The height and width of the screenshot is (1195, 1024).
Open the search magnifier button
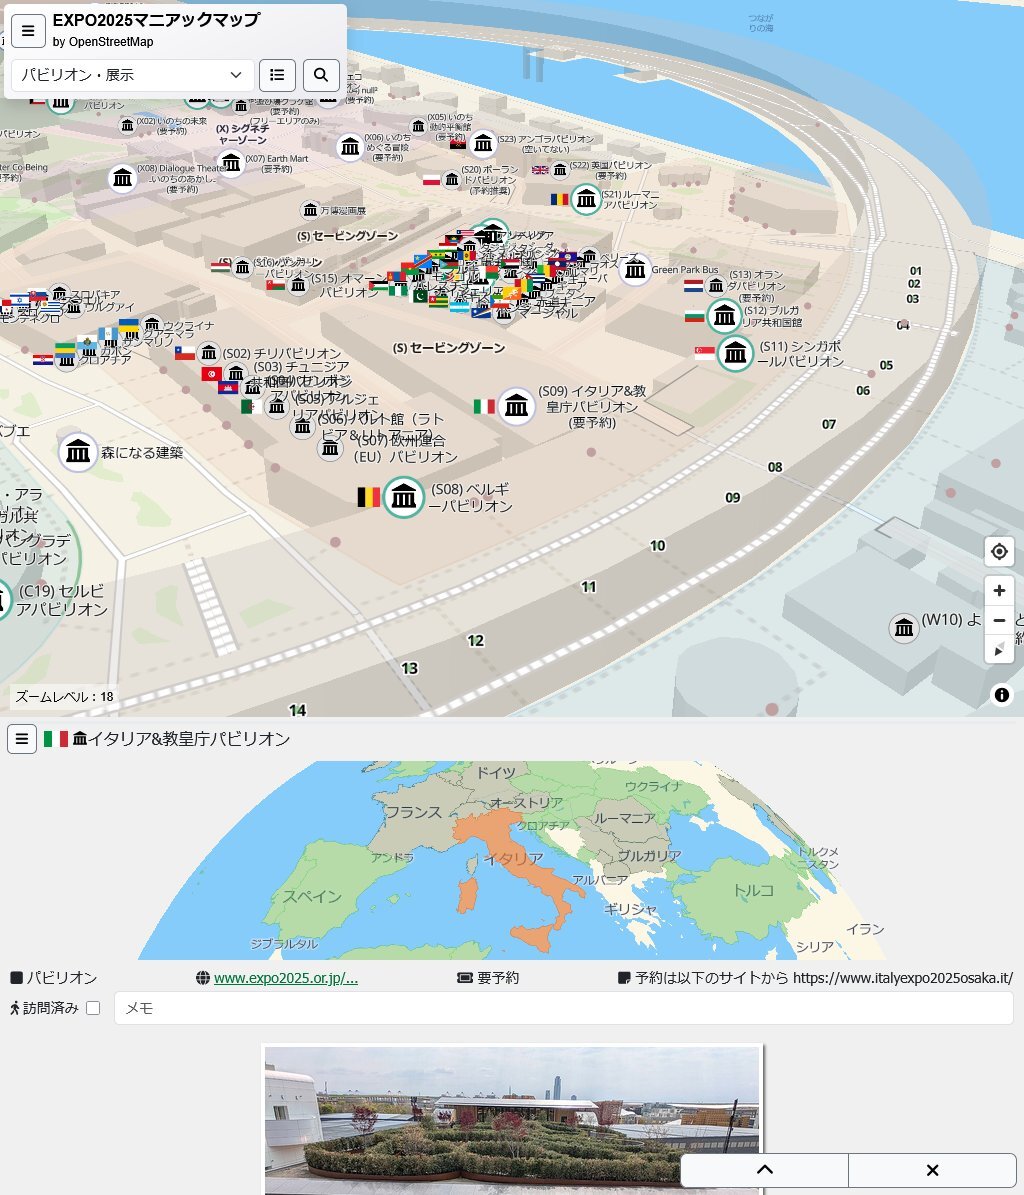pyautogui.click(x=321, y=75)
